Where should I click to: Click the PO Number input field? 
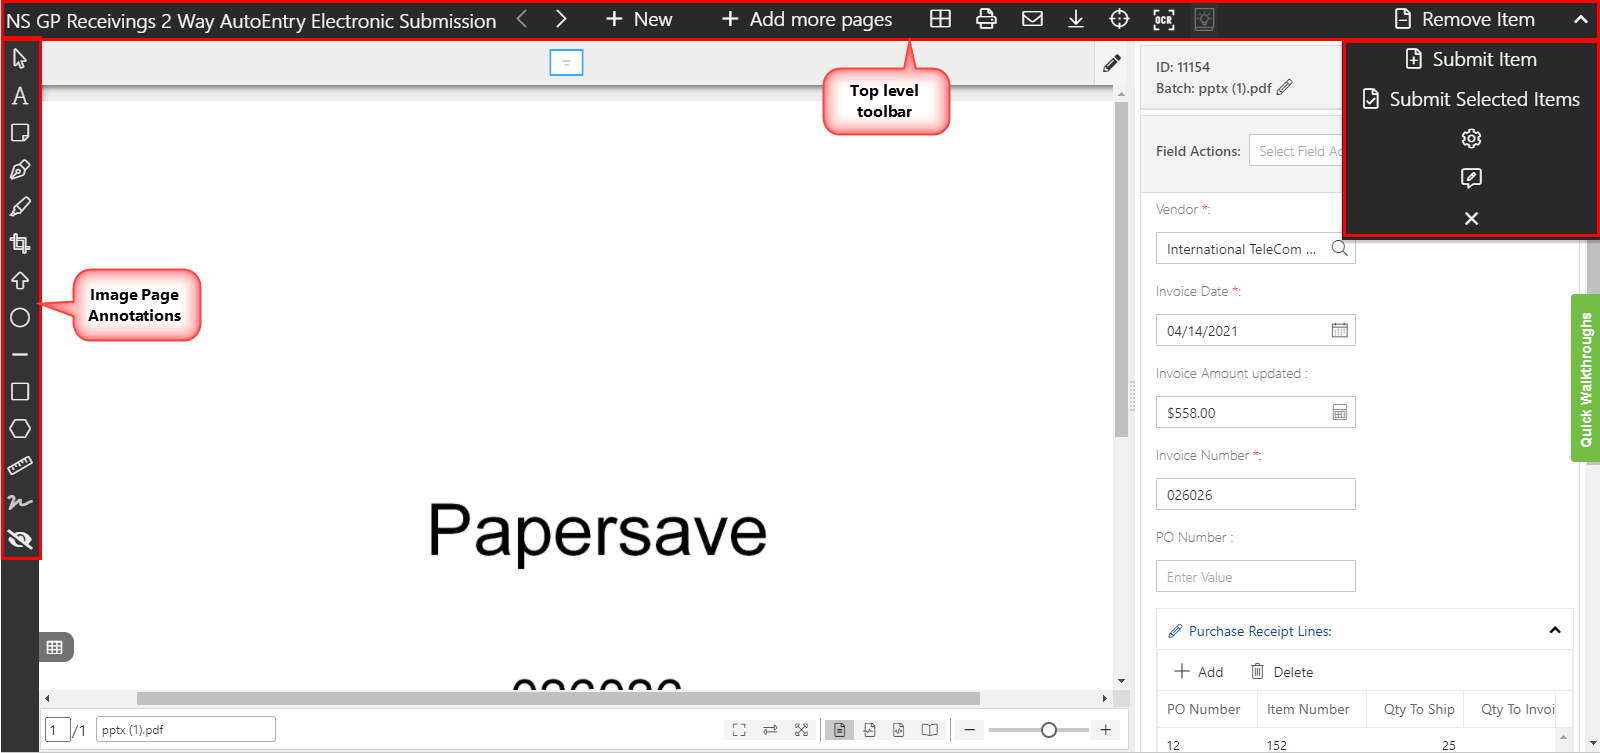[x=1255, y=577]
